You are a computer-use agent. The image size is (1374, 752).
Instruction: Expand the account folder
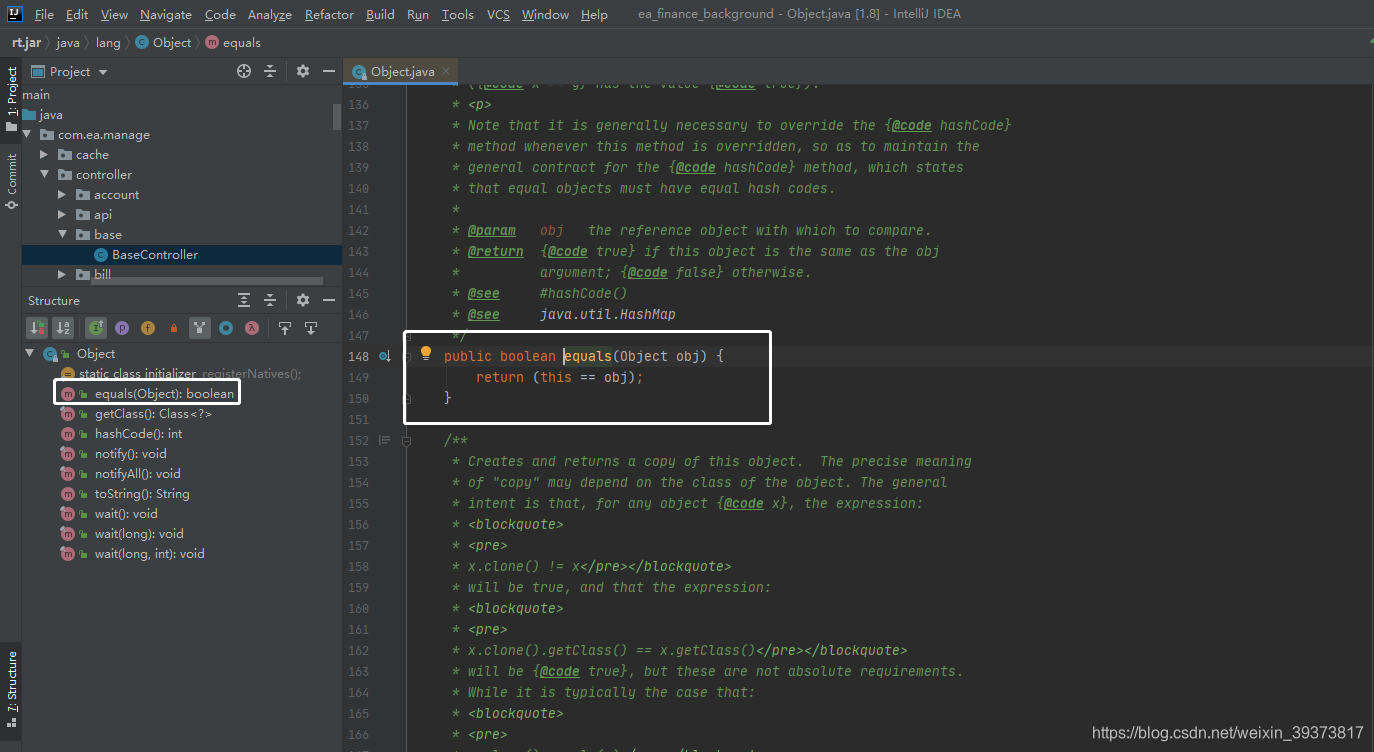tap(62, 195)
